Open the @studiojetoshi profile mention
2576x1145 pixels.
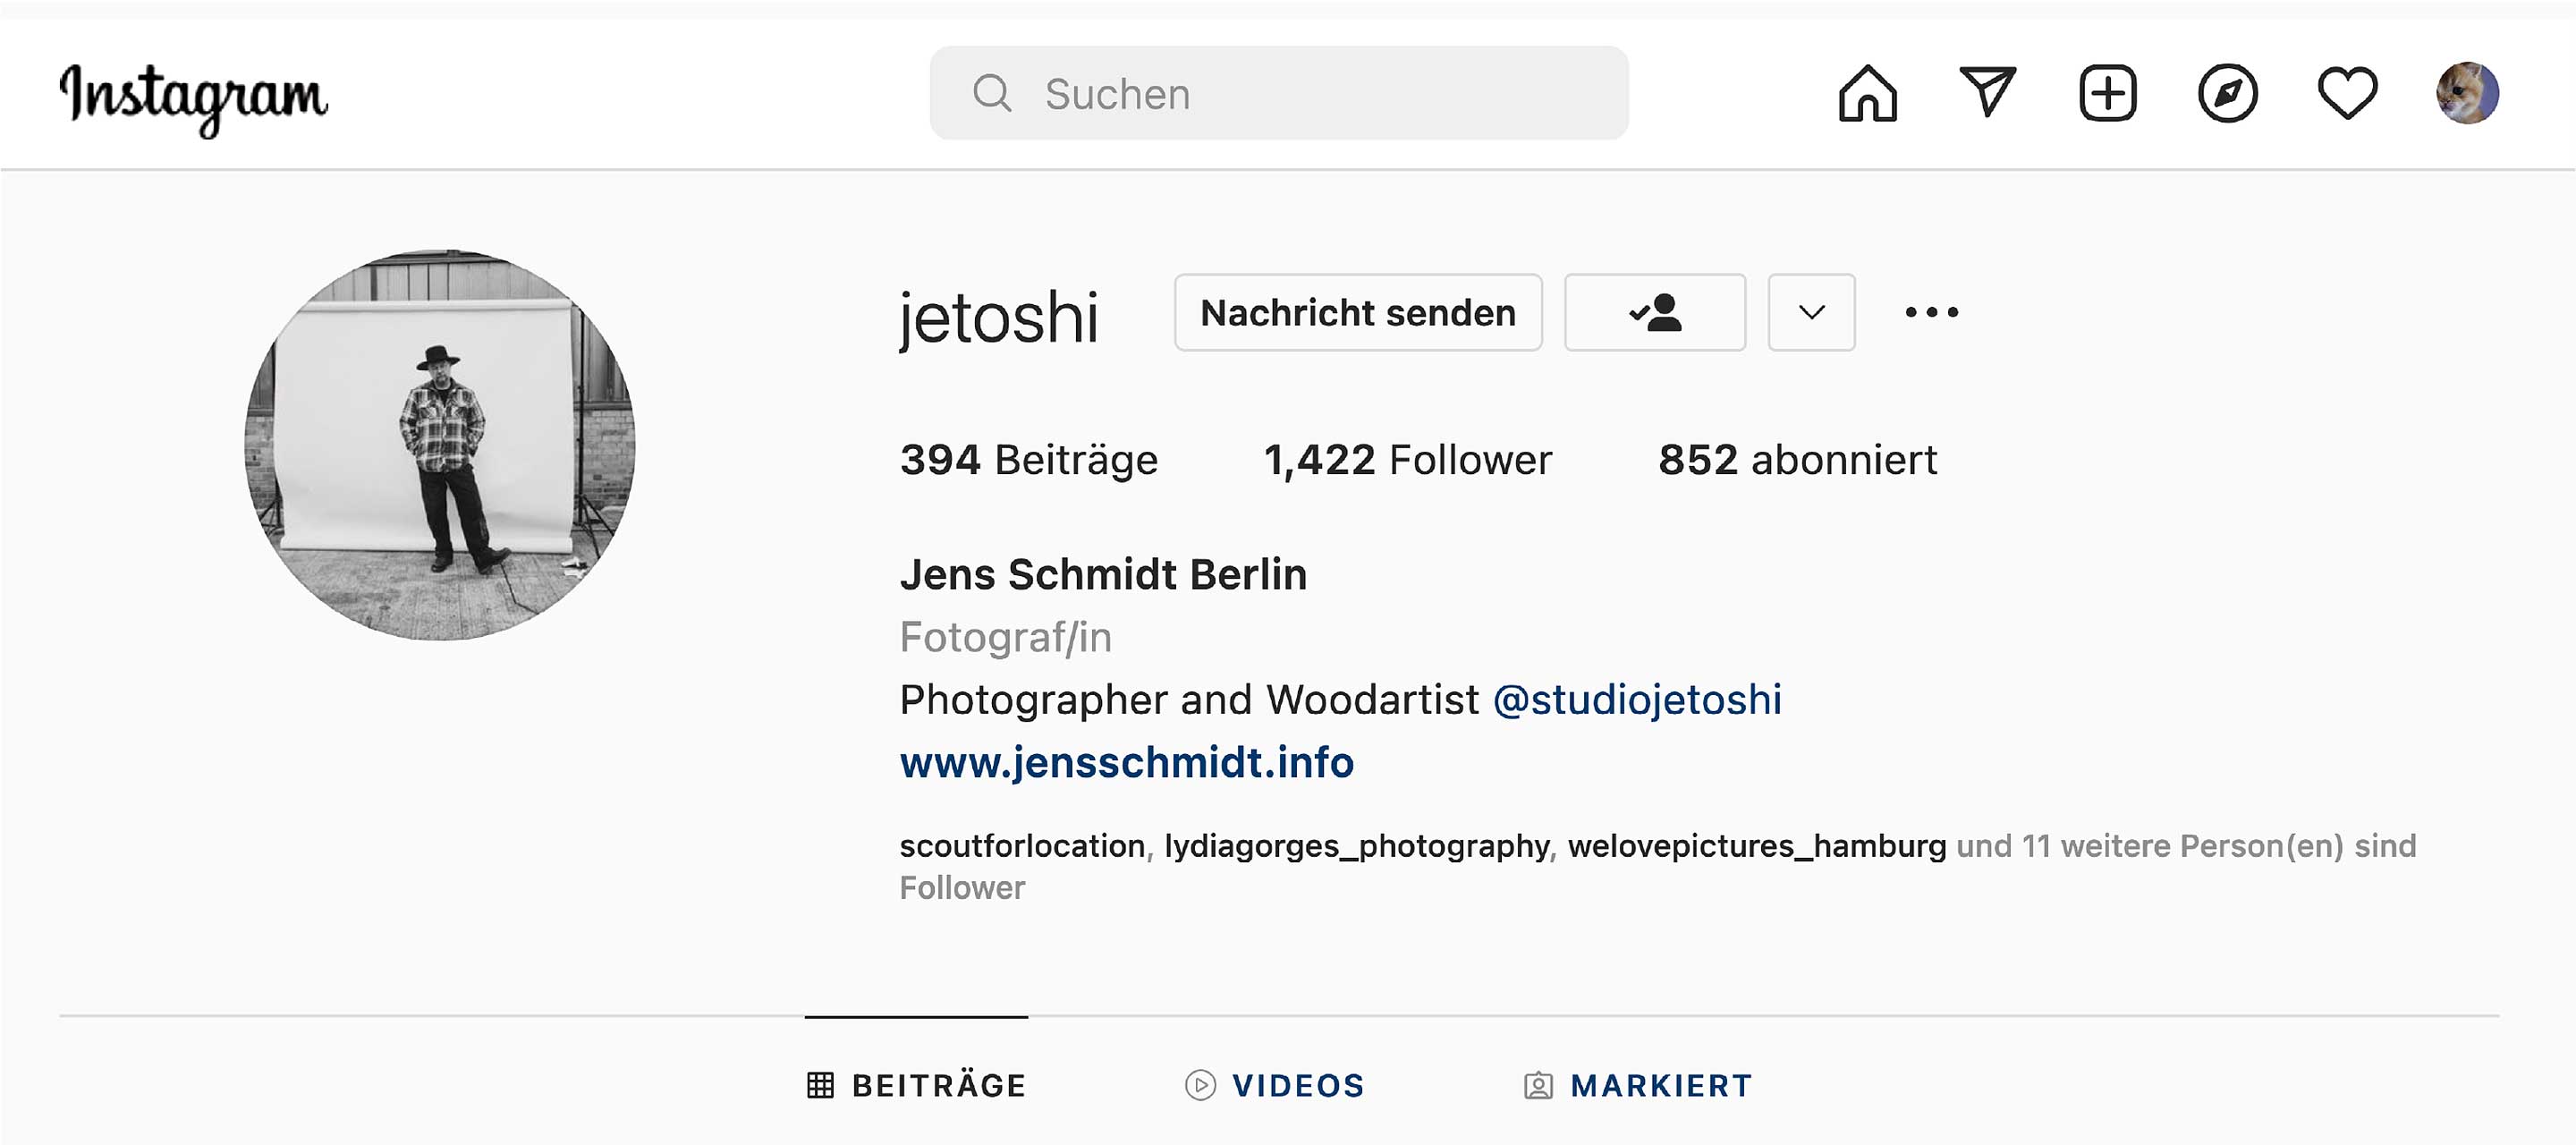click(1636, 700)
